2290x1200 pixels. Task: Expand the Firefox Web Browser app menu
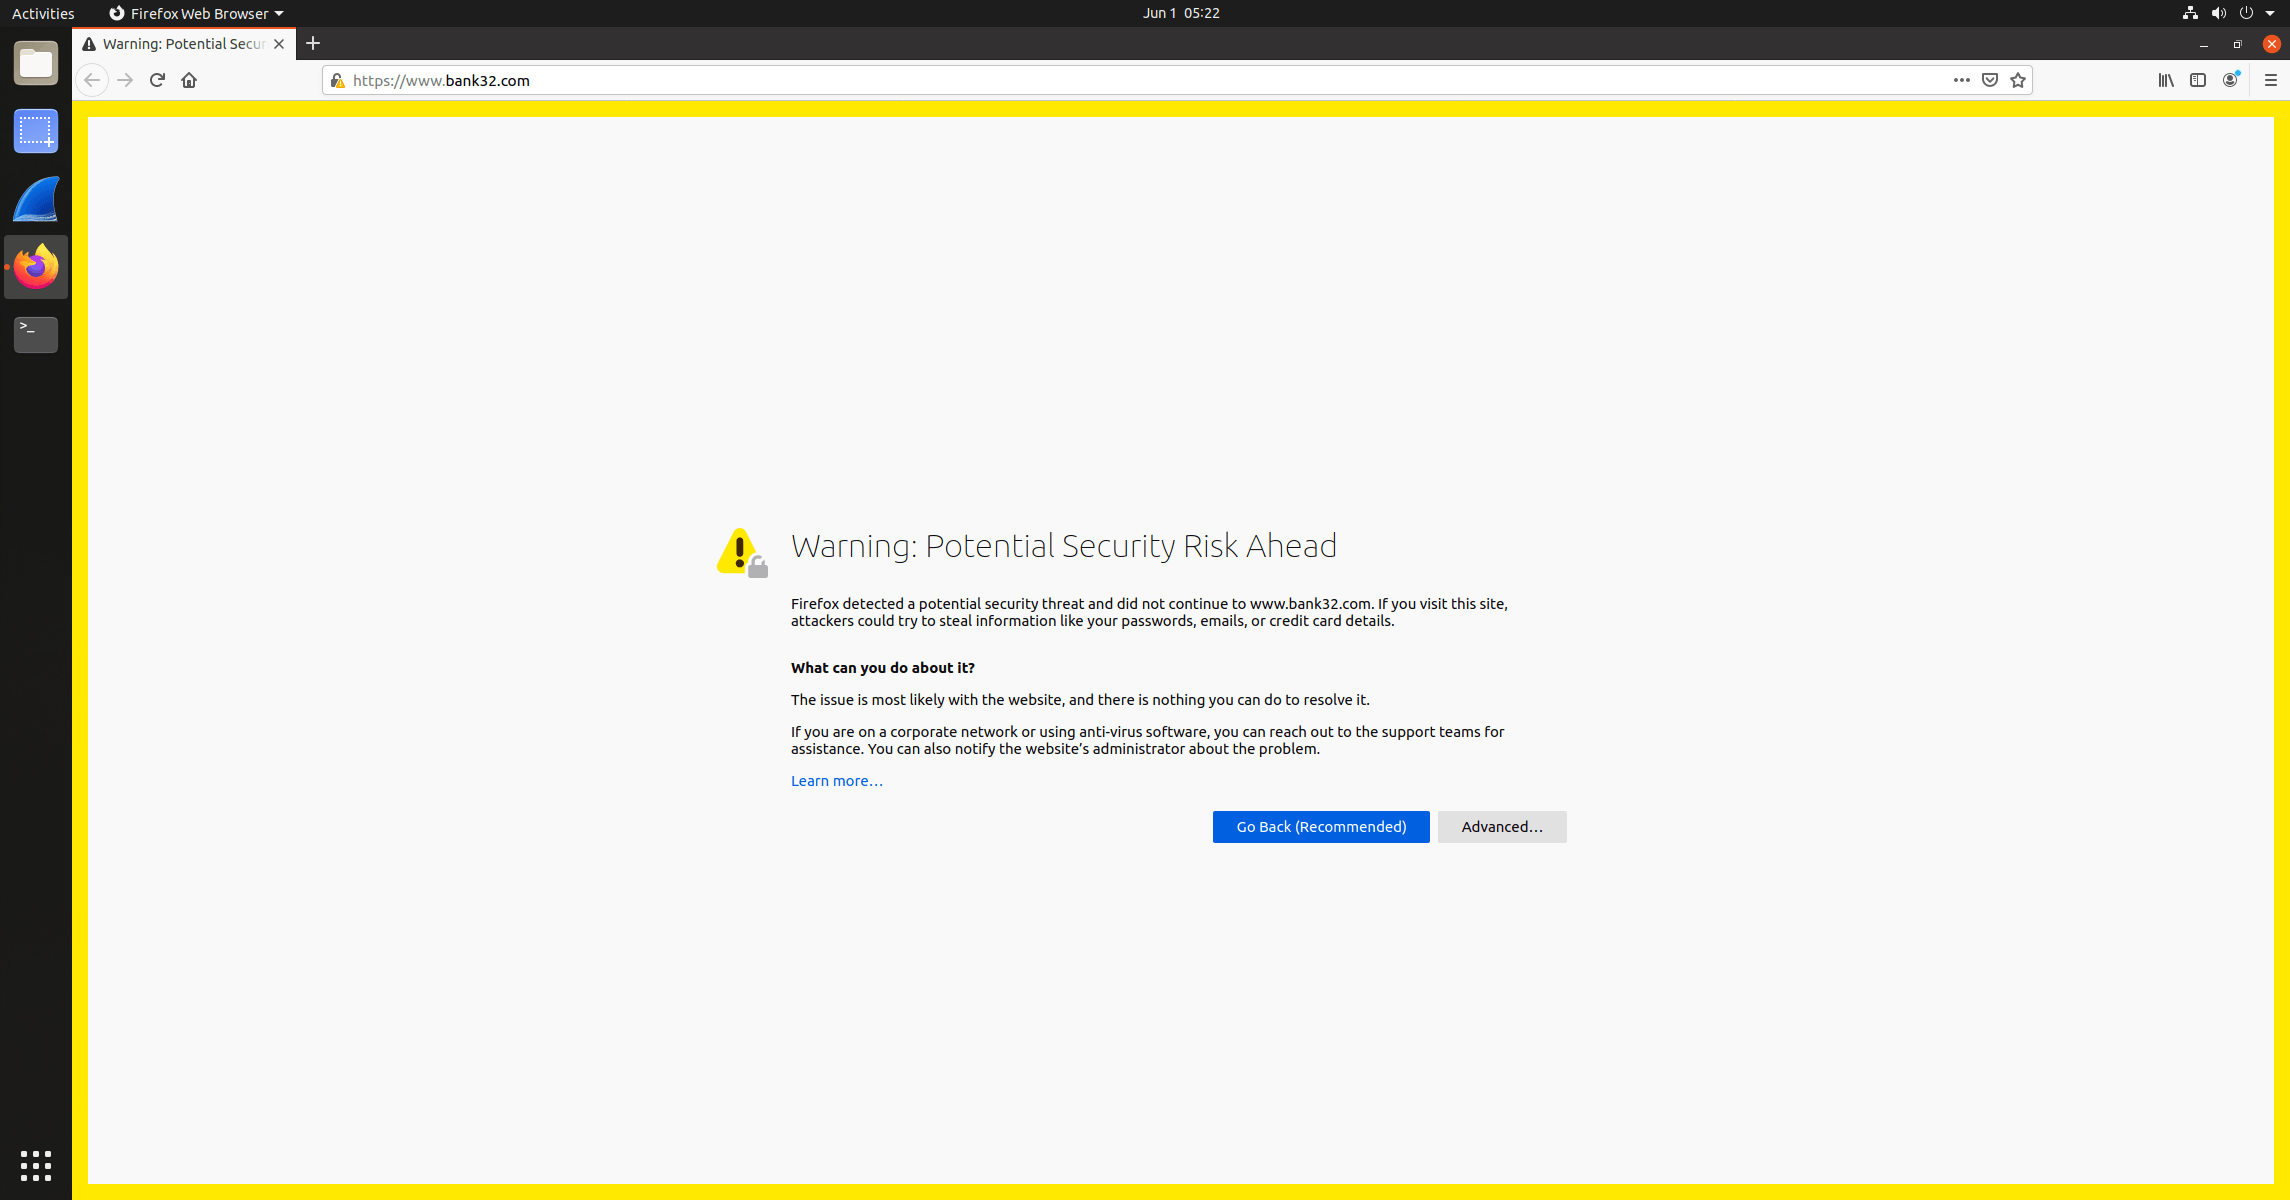pyautogui.click(x=196, y=13)
